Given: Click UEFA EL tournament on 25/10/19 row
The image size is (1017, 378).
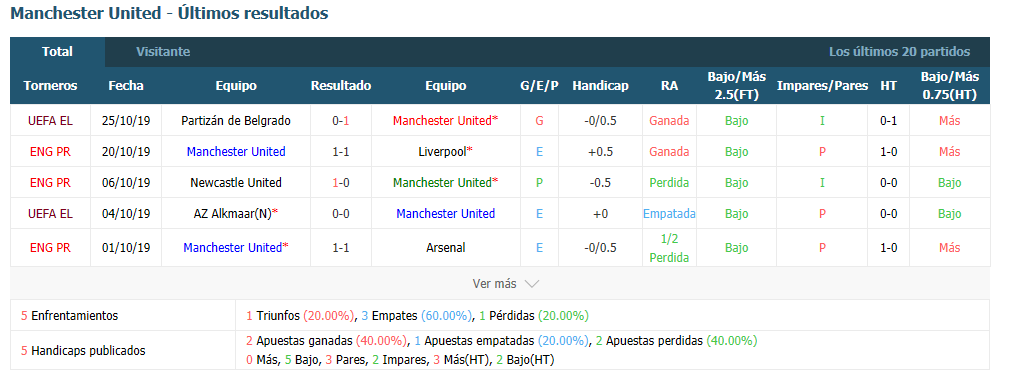Looking at the screenshot, I should [x=50, y=121].
